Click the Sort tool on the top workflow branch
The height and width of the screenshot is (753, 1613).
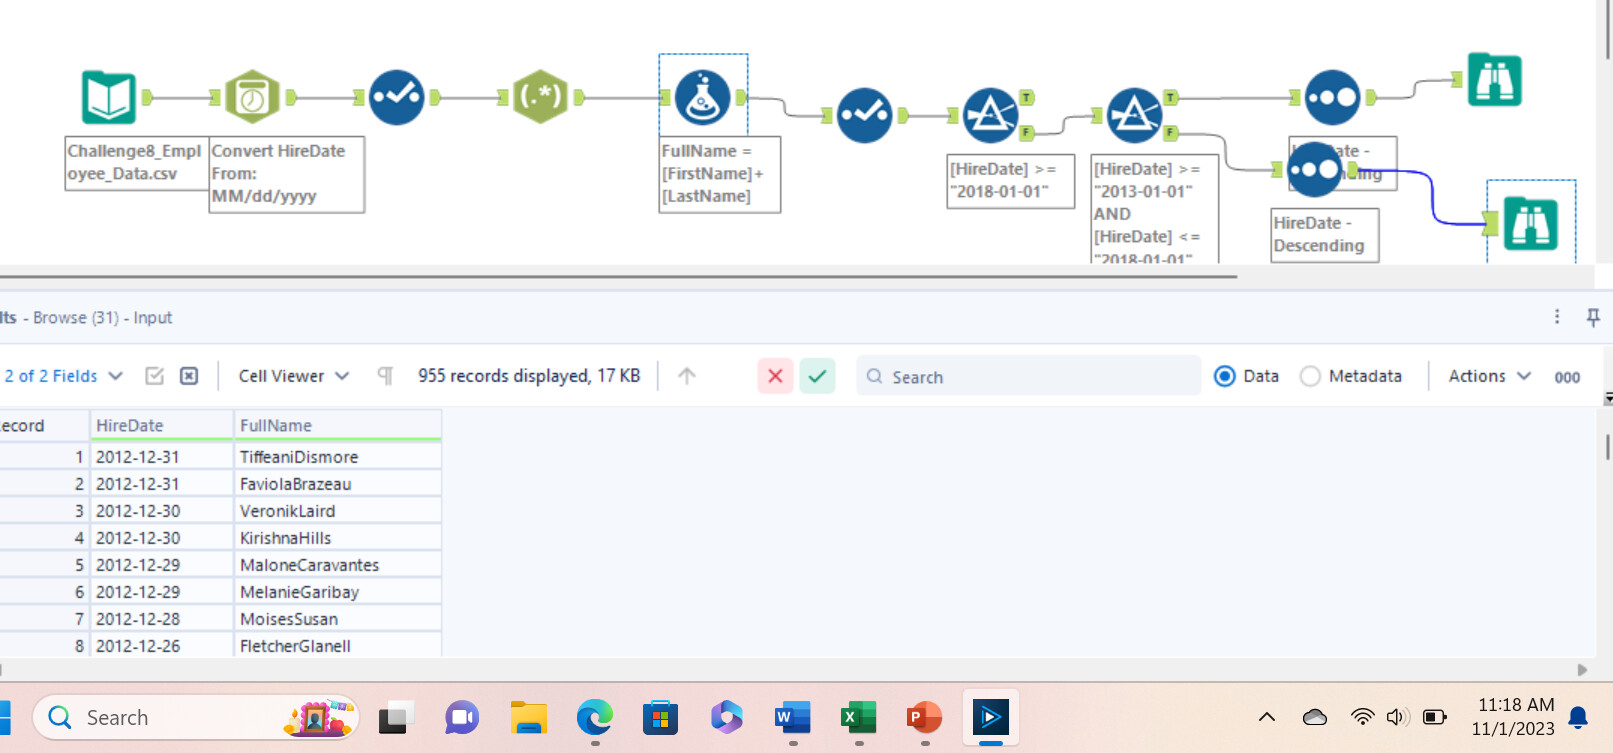point(1332,97)
